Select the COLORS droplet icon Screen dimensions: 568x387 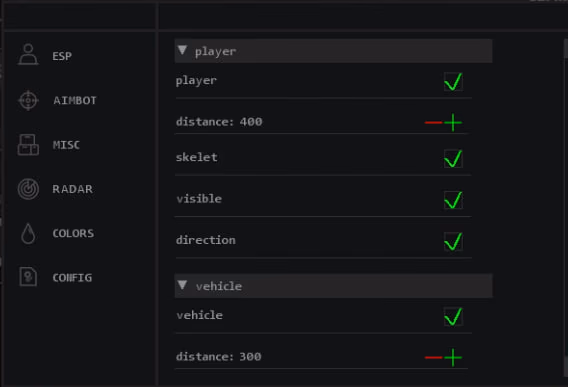click(x=28, y=233)
